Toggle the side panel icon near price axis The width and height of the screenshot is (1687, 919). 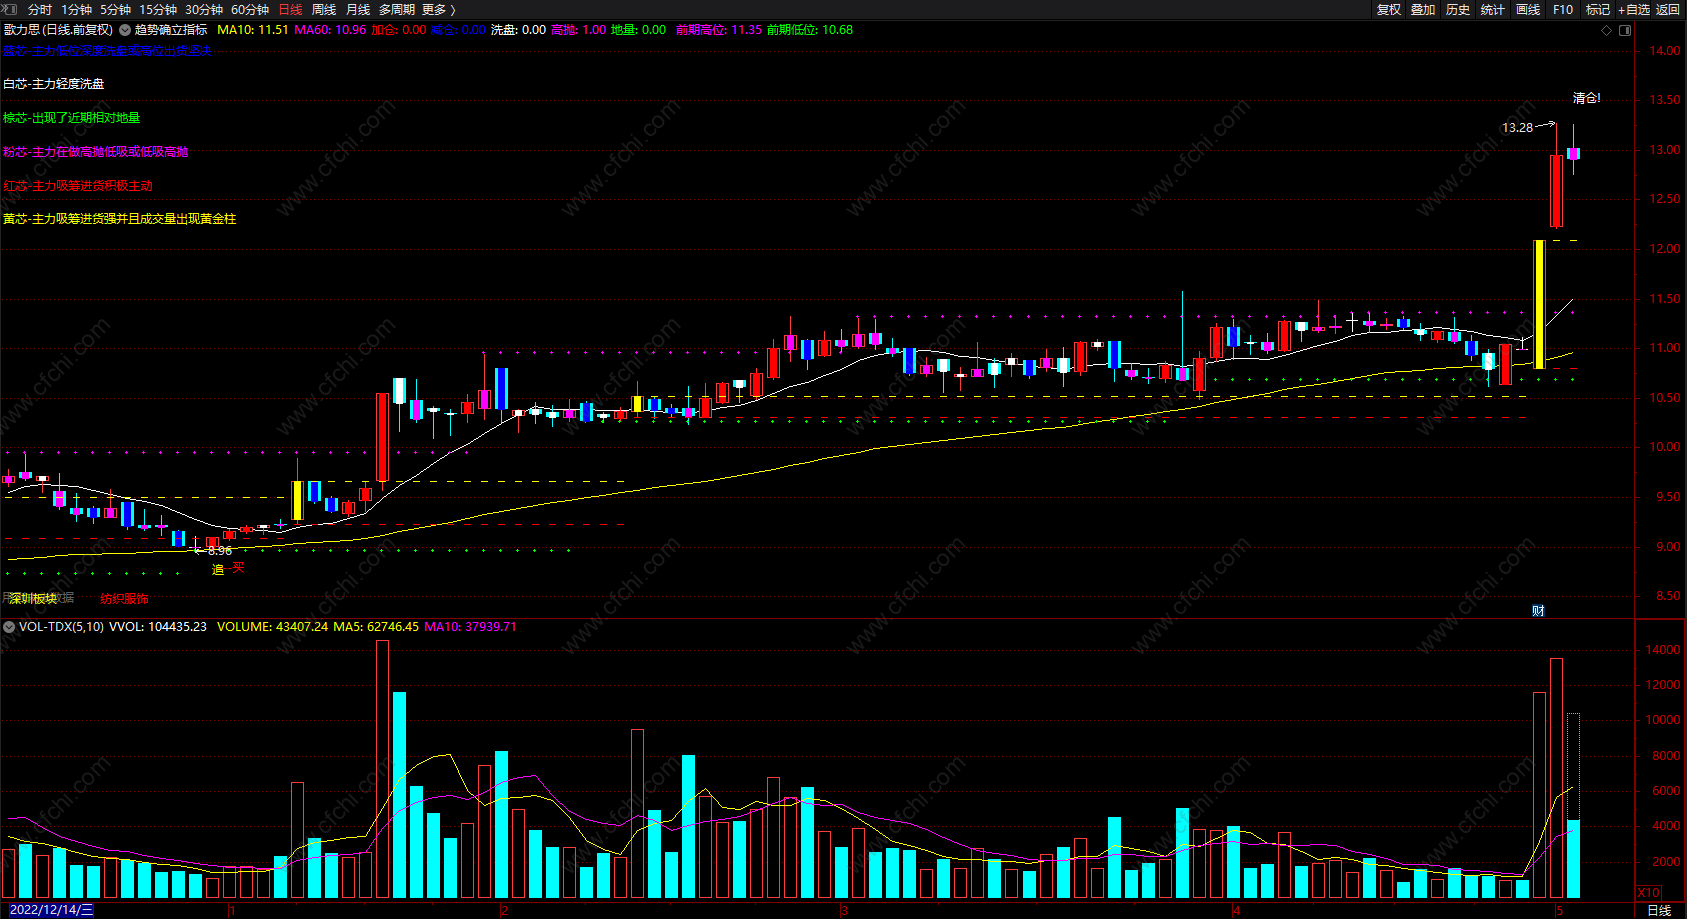point(1625,30)
